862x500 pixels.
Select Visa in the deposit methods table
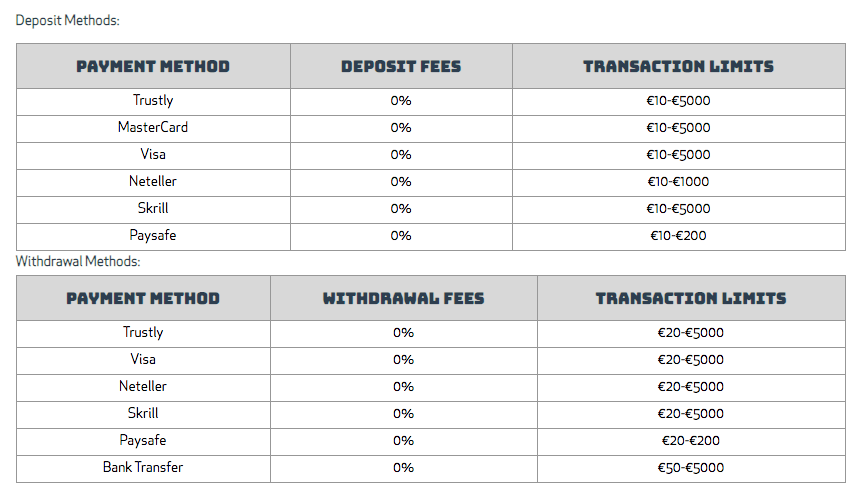click(x=153, y=154)
